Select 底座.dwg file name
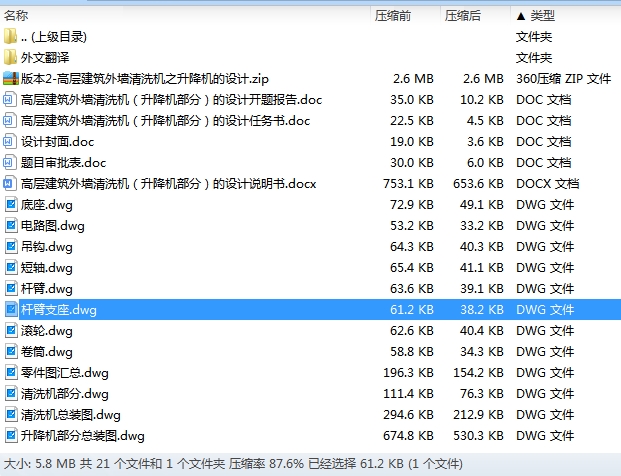Viewport: 621px width, 476px height. [x=47, y=204]
